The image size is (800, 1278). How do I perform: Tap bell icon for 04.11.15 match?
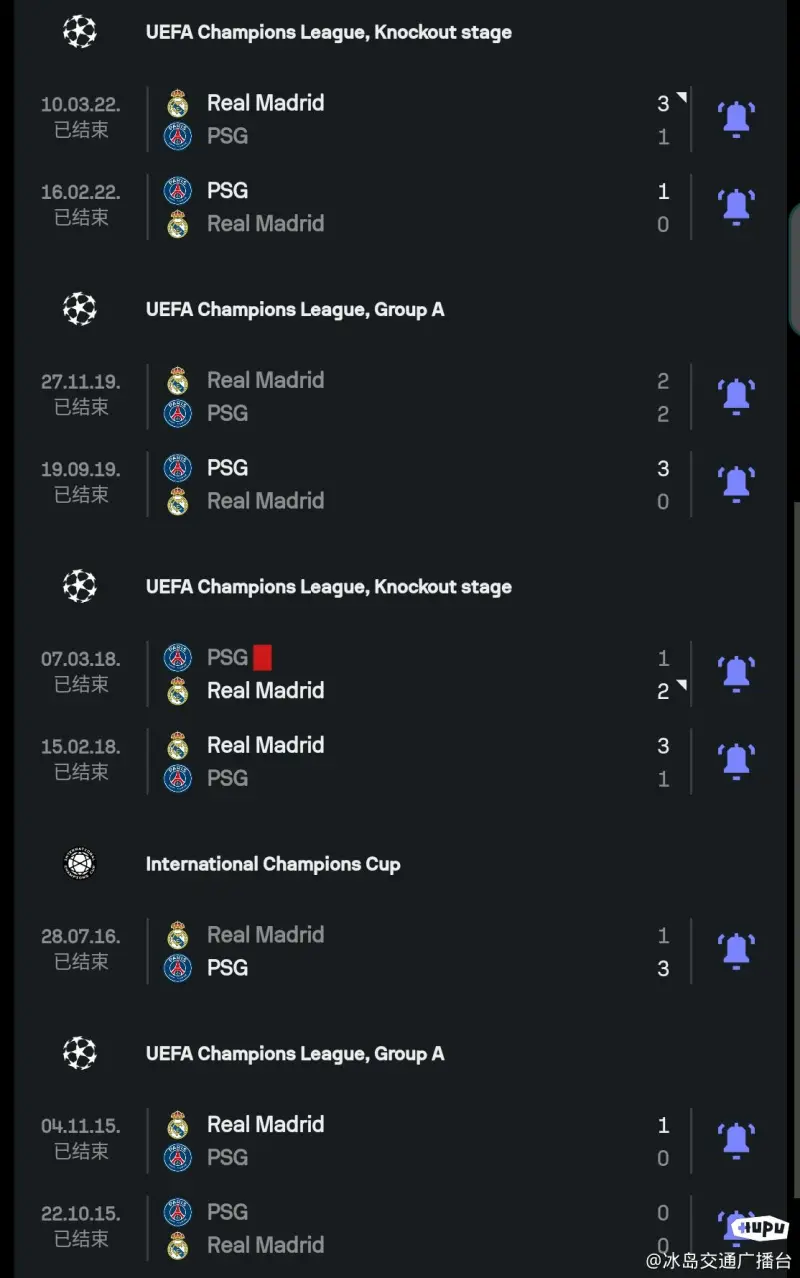(x=736, y=1141)
